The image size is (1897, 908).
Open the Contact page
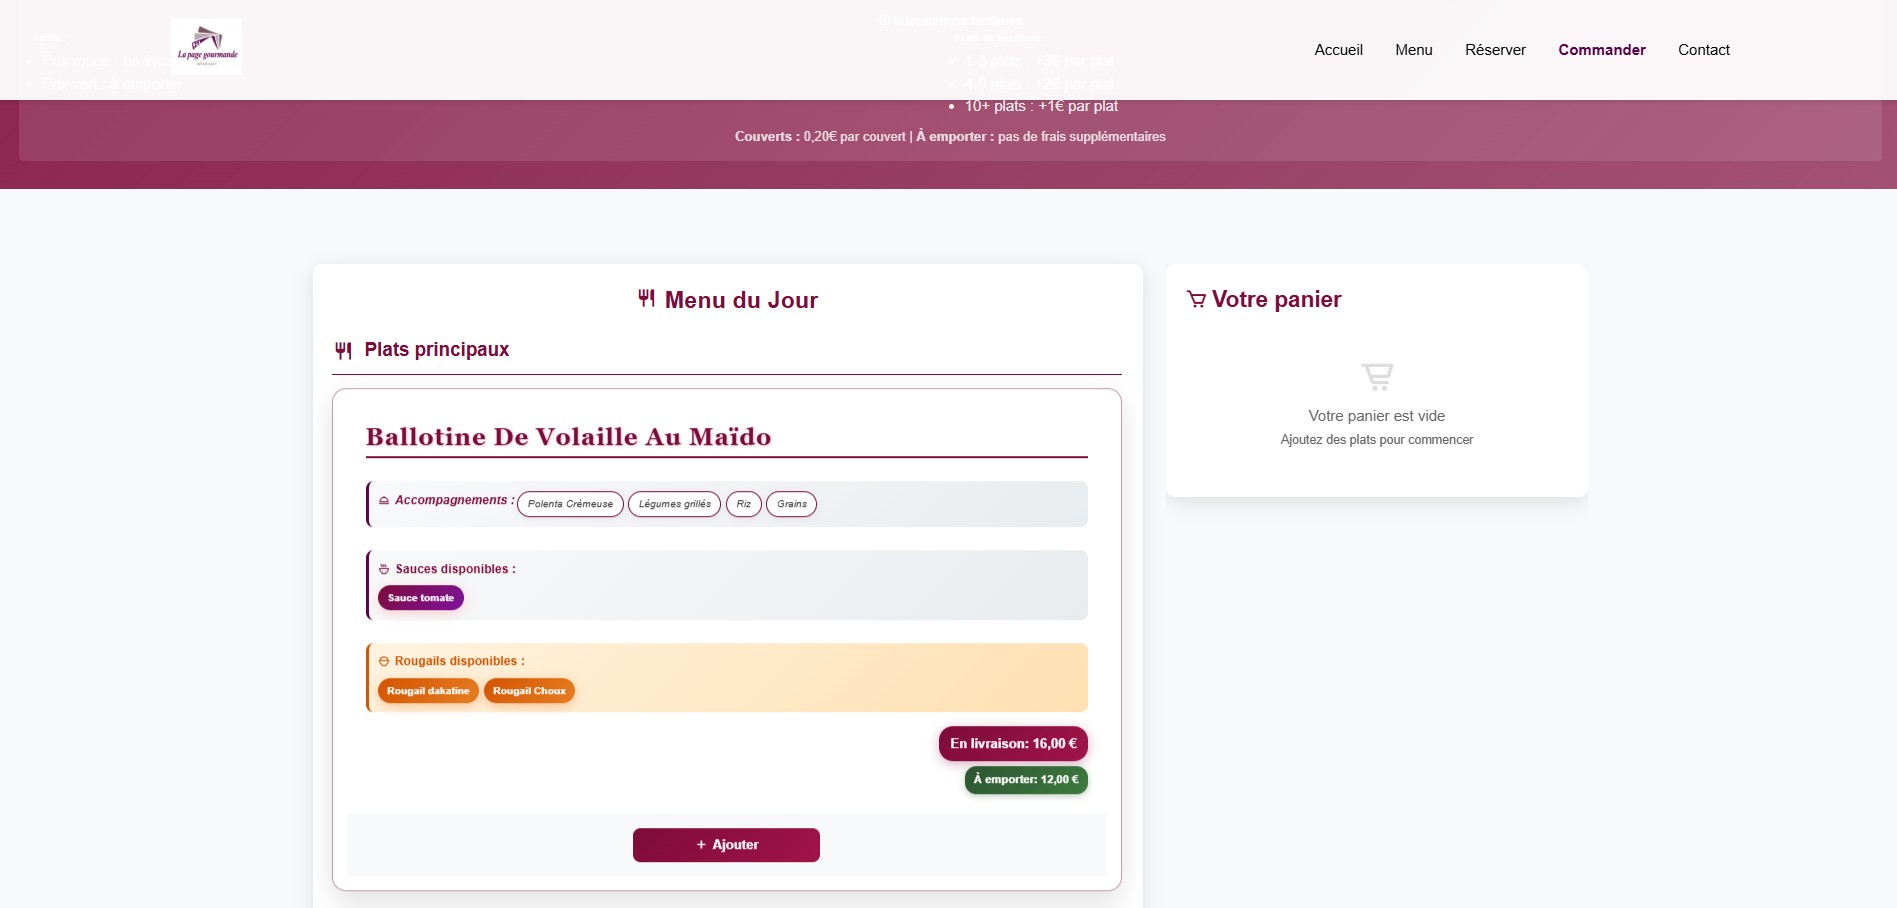tap(1703, 50)
